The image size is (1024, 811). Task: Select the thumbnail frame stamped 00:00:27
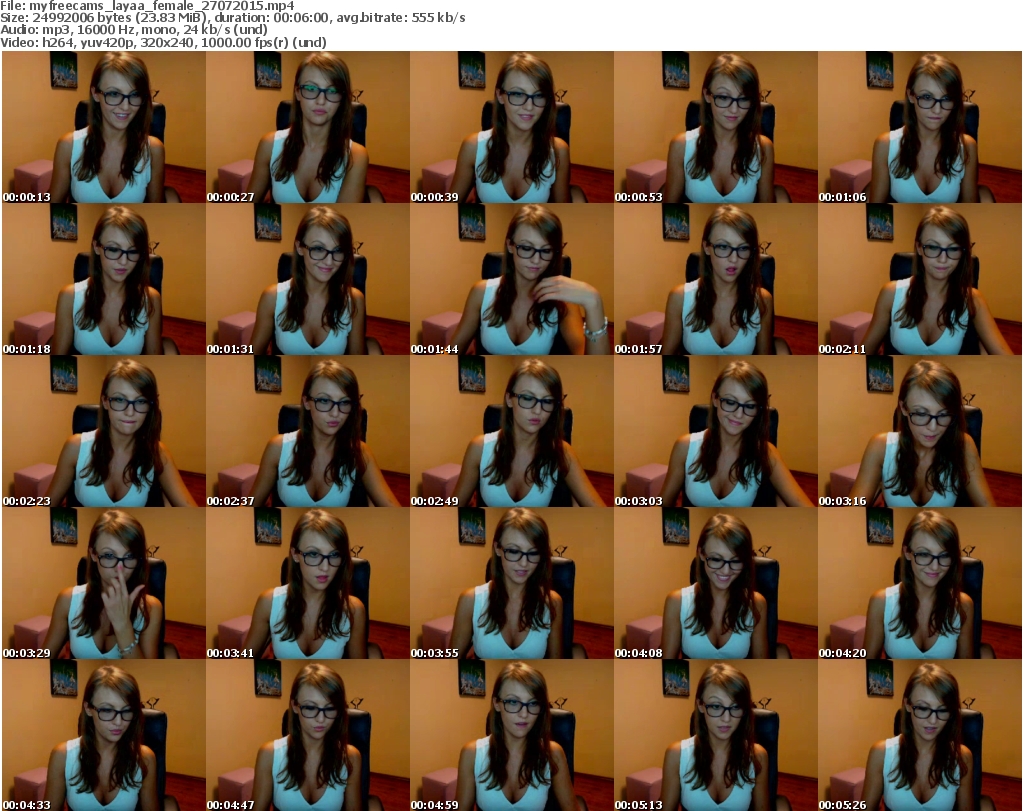tap(308, 127)
